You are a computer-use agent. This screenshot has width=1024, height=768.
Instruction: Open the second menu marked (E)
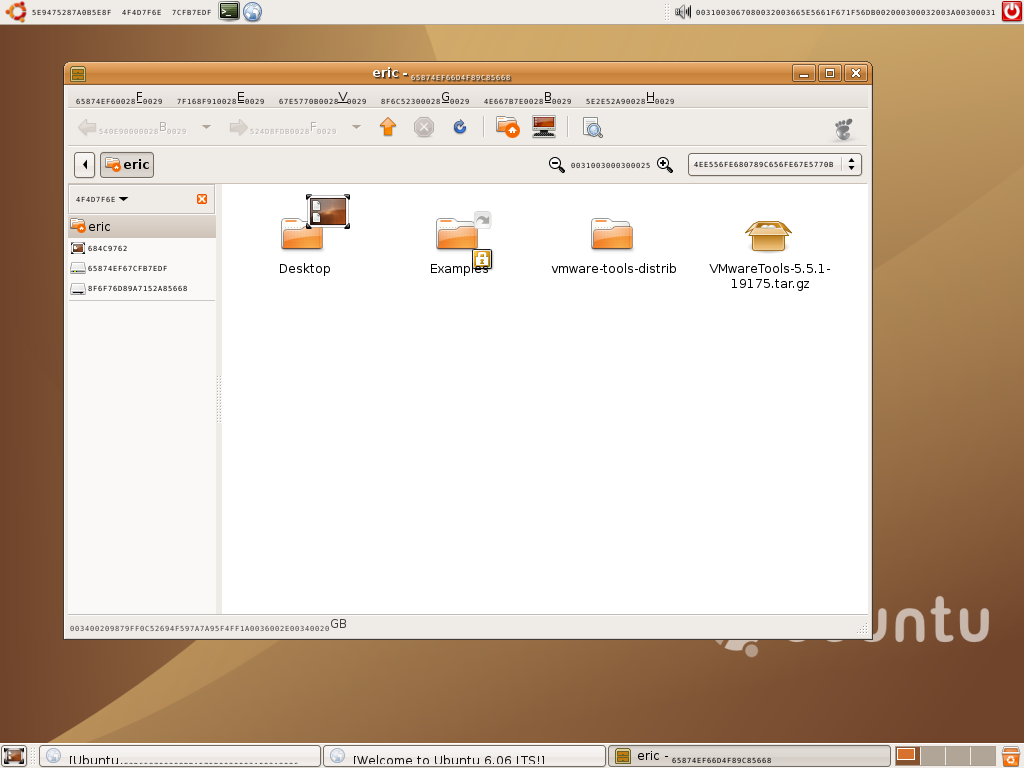(221, 99)
